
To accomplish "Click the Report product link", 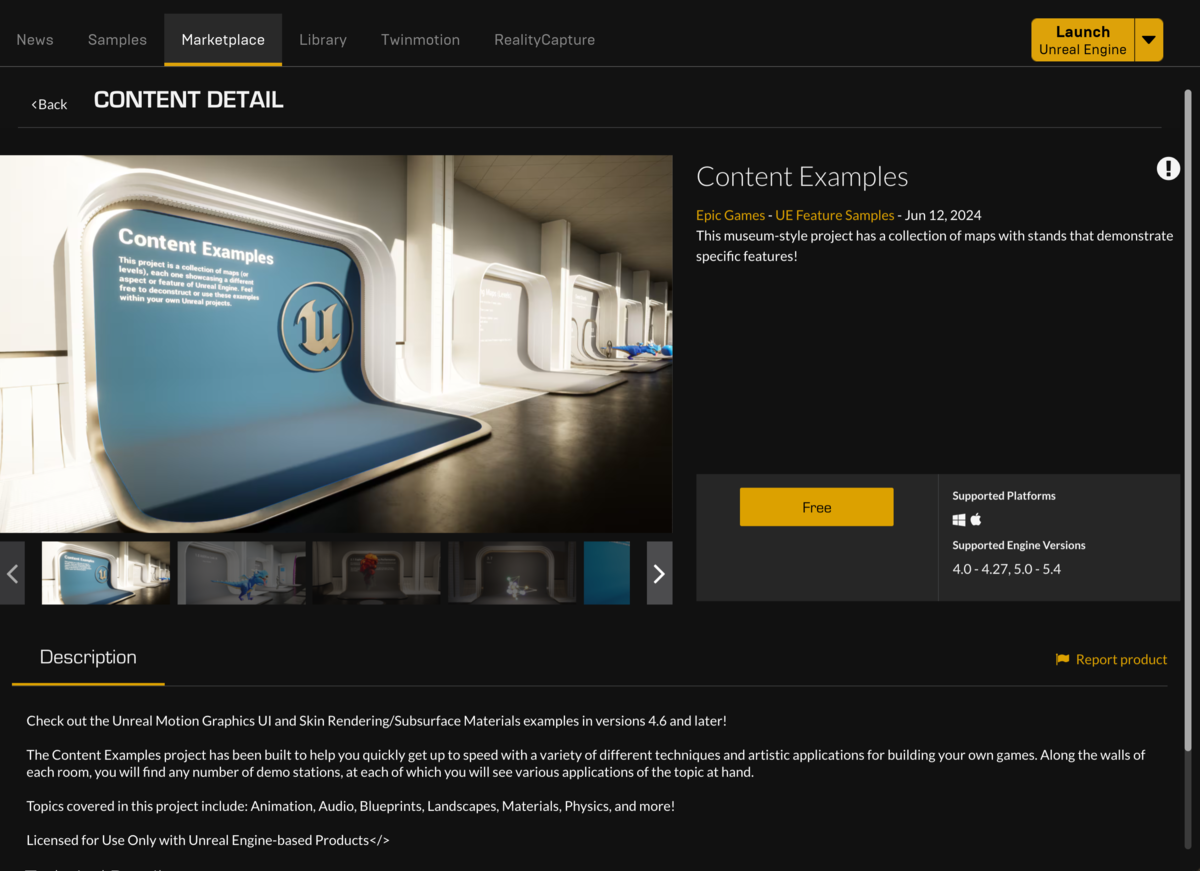I will (1121, 659).
